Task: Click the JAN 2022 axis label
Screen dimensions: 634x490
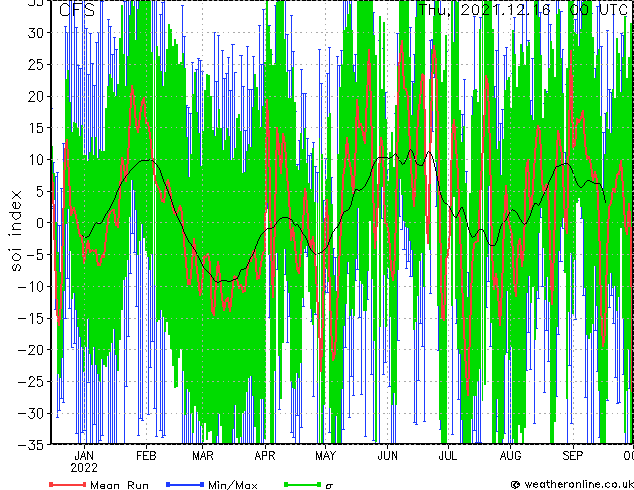Action: pos(84,462)
